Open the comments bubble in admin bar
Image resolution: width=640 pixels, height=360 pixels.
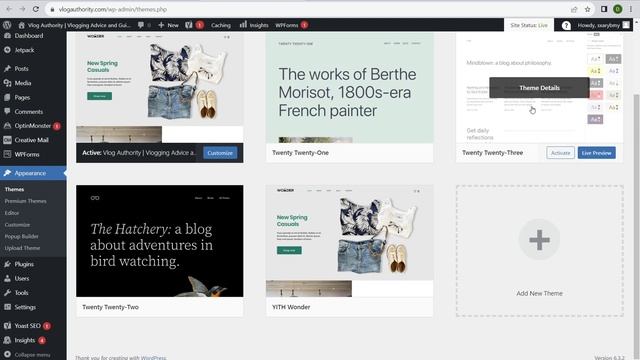pos(141,25)
